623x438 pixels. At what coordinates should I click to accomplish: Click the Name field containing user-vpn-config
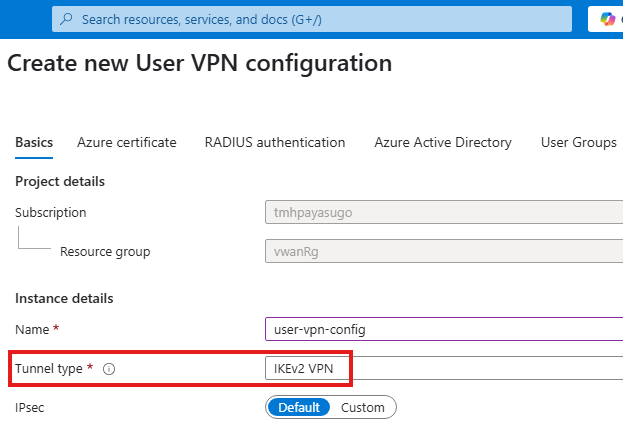tap(444, 329)
